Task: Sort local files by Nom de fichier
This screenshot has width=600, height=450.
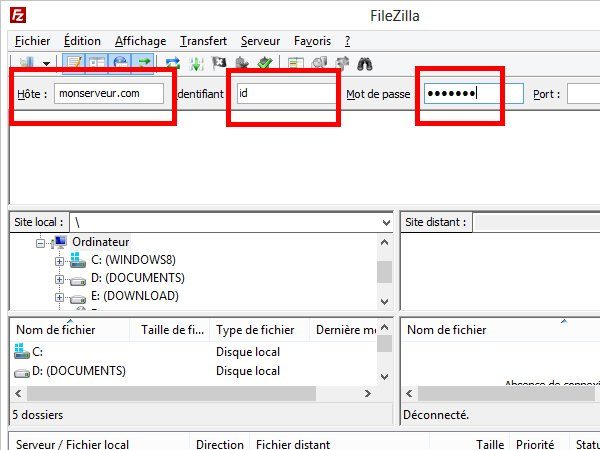Action: (x=69, y=330)
